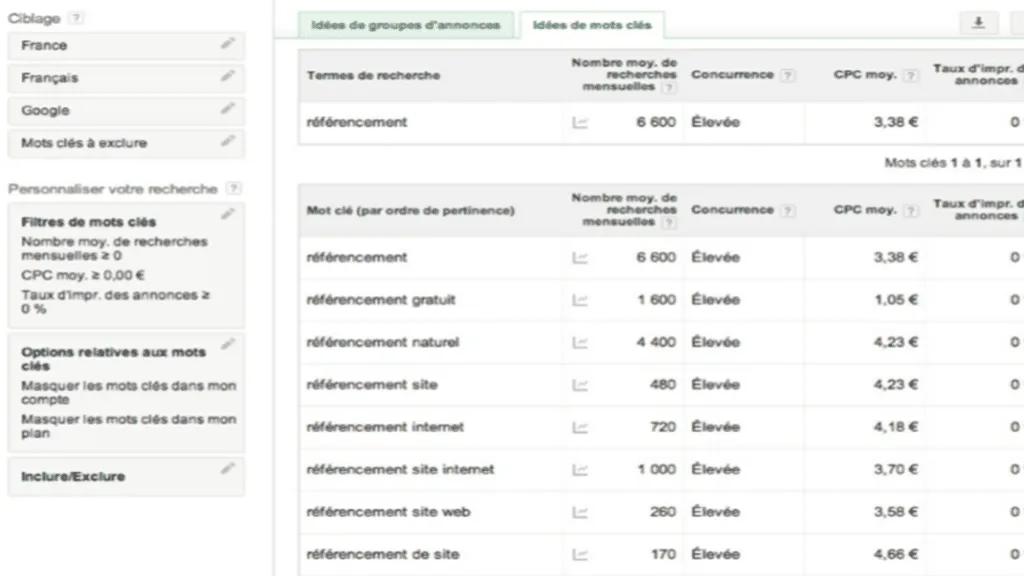Click the CPC moy. ≥ 0,00 € filter text

[83, 275]
